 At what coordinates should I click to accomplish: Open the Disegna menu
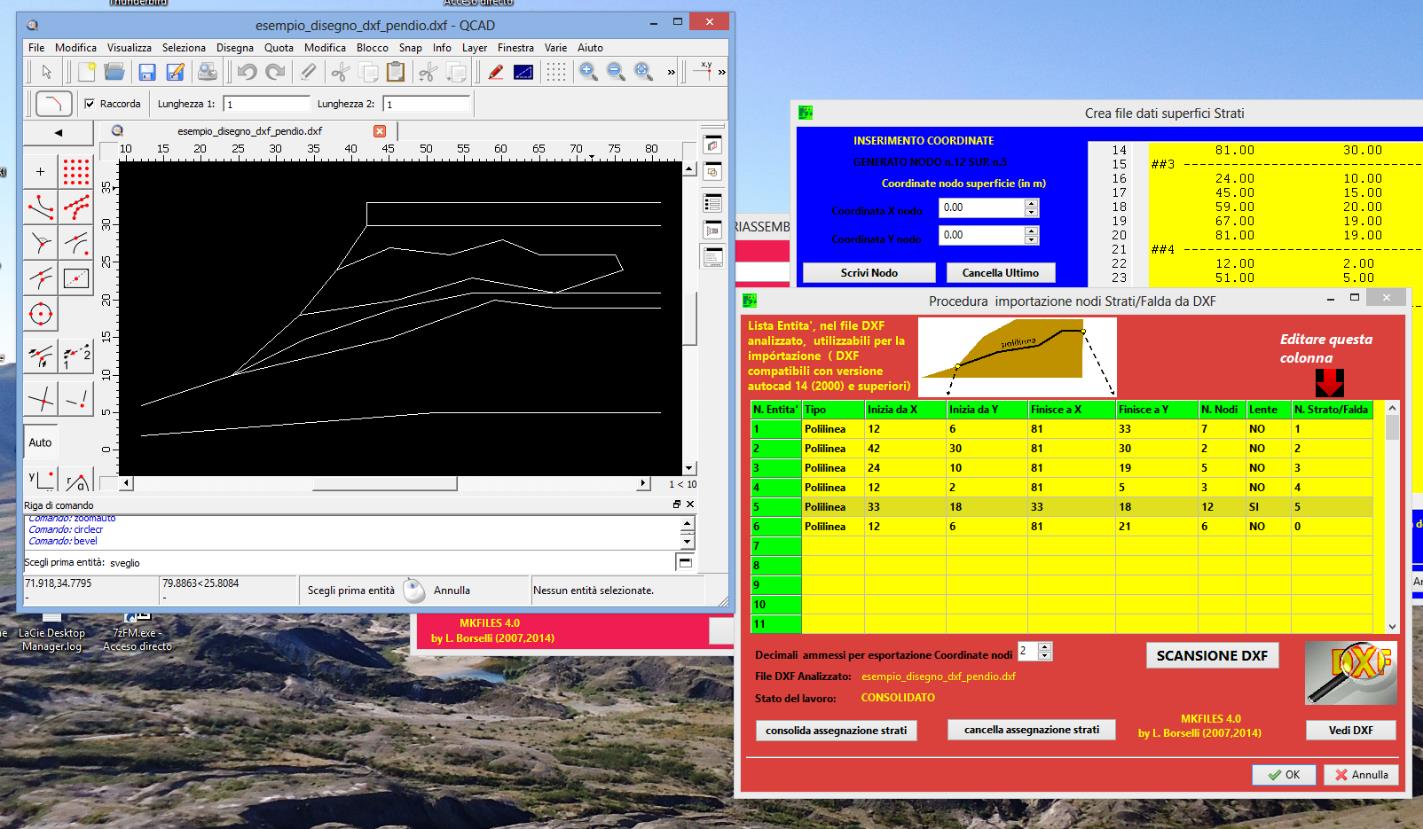pyautogui.click(x=236, y=48)
